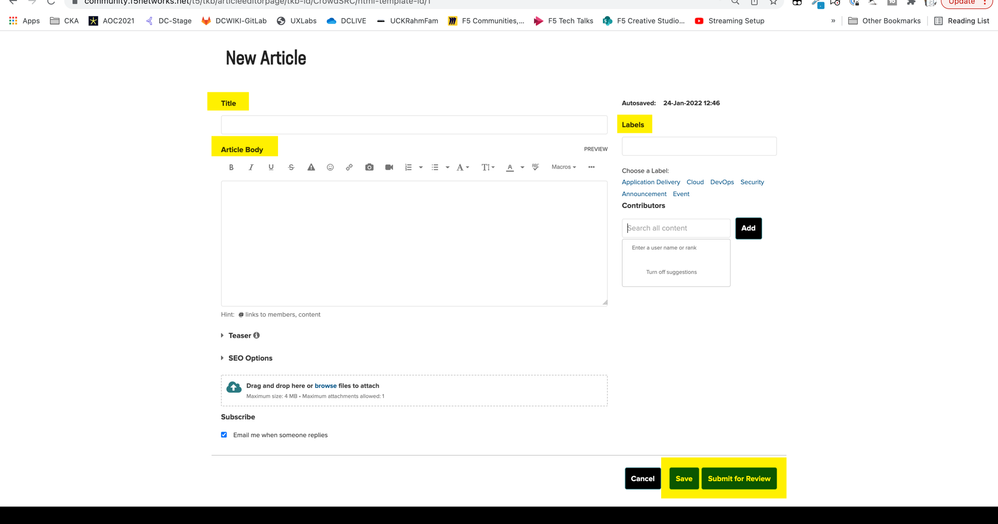Click into the Labels input field
Image resolution: width=998 pixels, height=524 pixels.
click(699, 146)
